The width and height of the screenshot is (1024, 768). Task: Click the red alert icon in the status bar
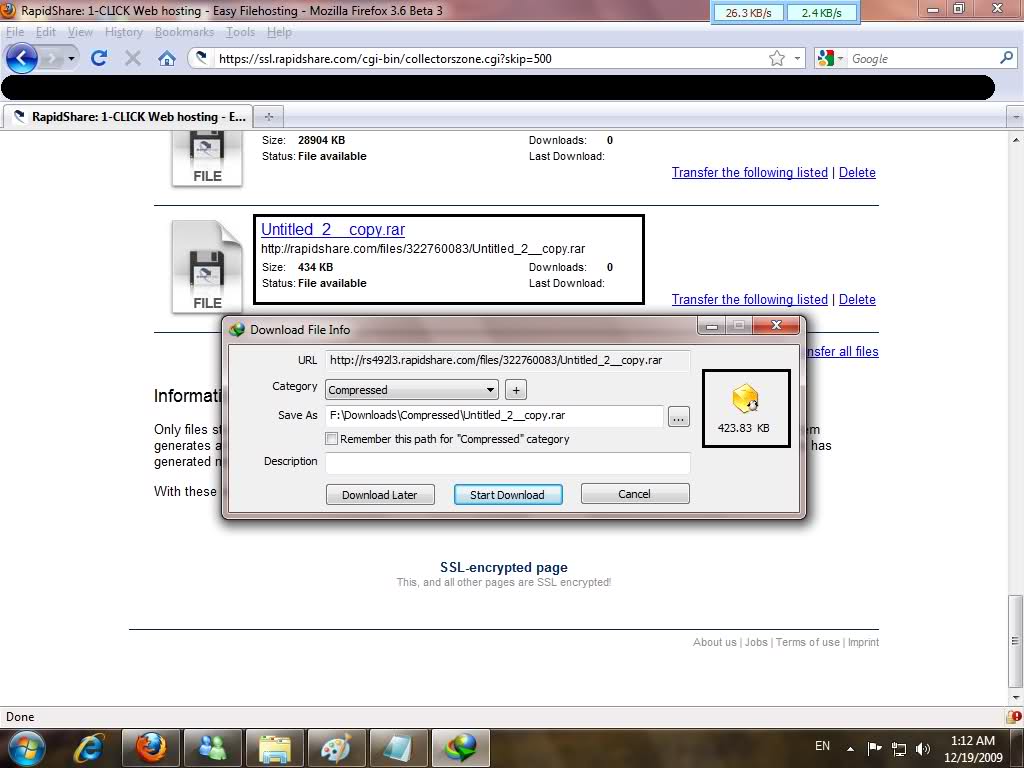coord(1016,716)
